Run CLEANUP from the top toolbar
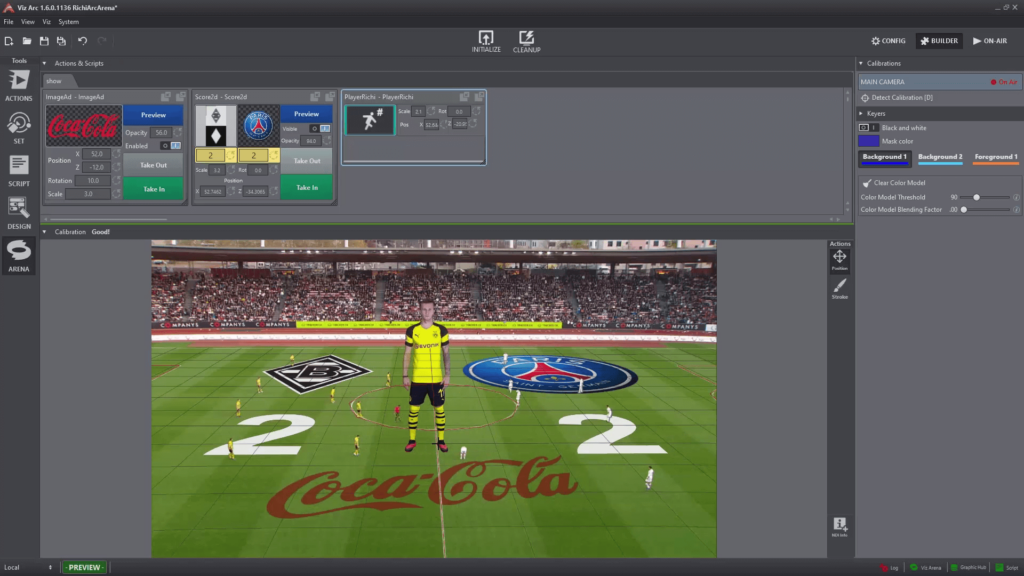The height and width of the screenshot is (576, 1024). pos(528,40)
